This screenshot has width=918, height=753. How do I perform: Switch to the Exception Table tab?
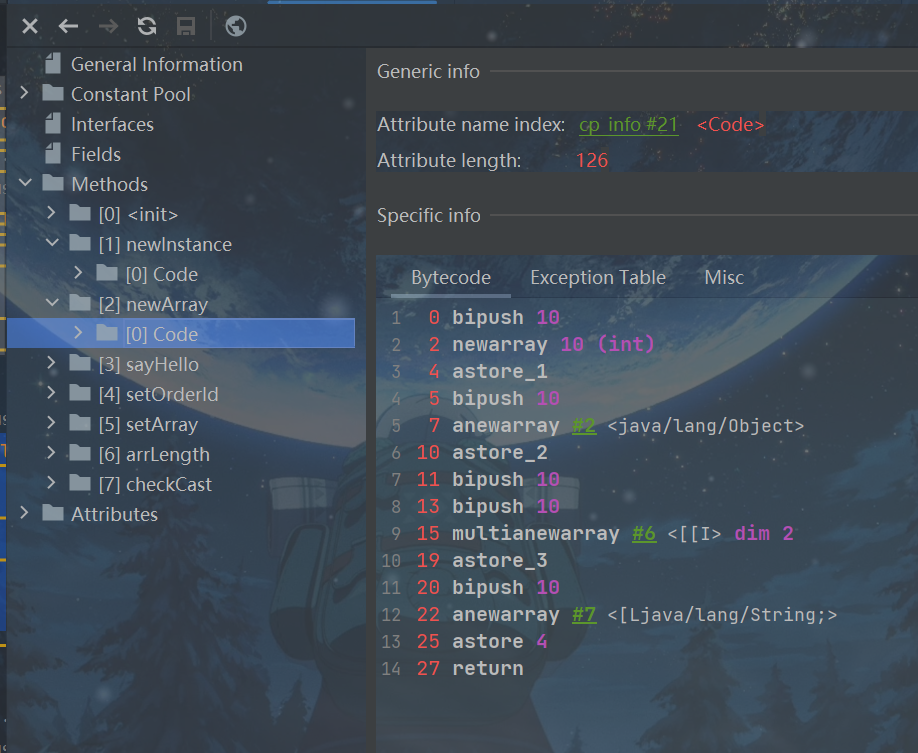tap(597, 278)
